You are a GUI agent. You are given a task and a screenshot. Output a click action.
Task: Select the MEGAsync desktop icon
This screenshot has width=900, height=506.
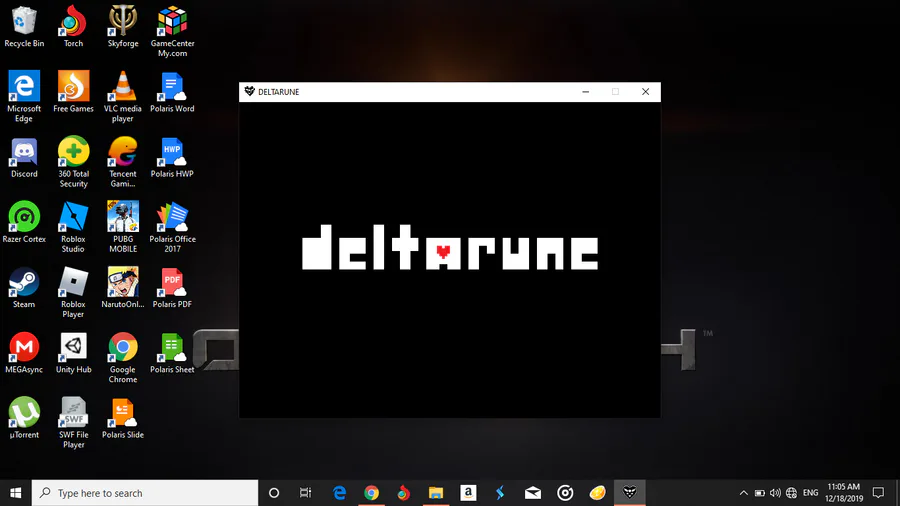coord(24,353)
